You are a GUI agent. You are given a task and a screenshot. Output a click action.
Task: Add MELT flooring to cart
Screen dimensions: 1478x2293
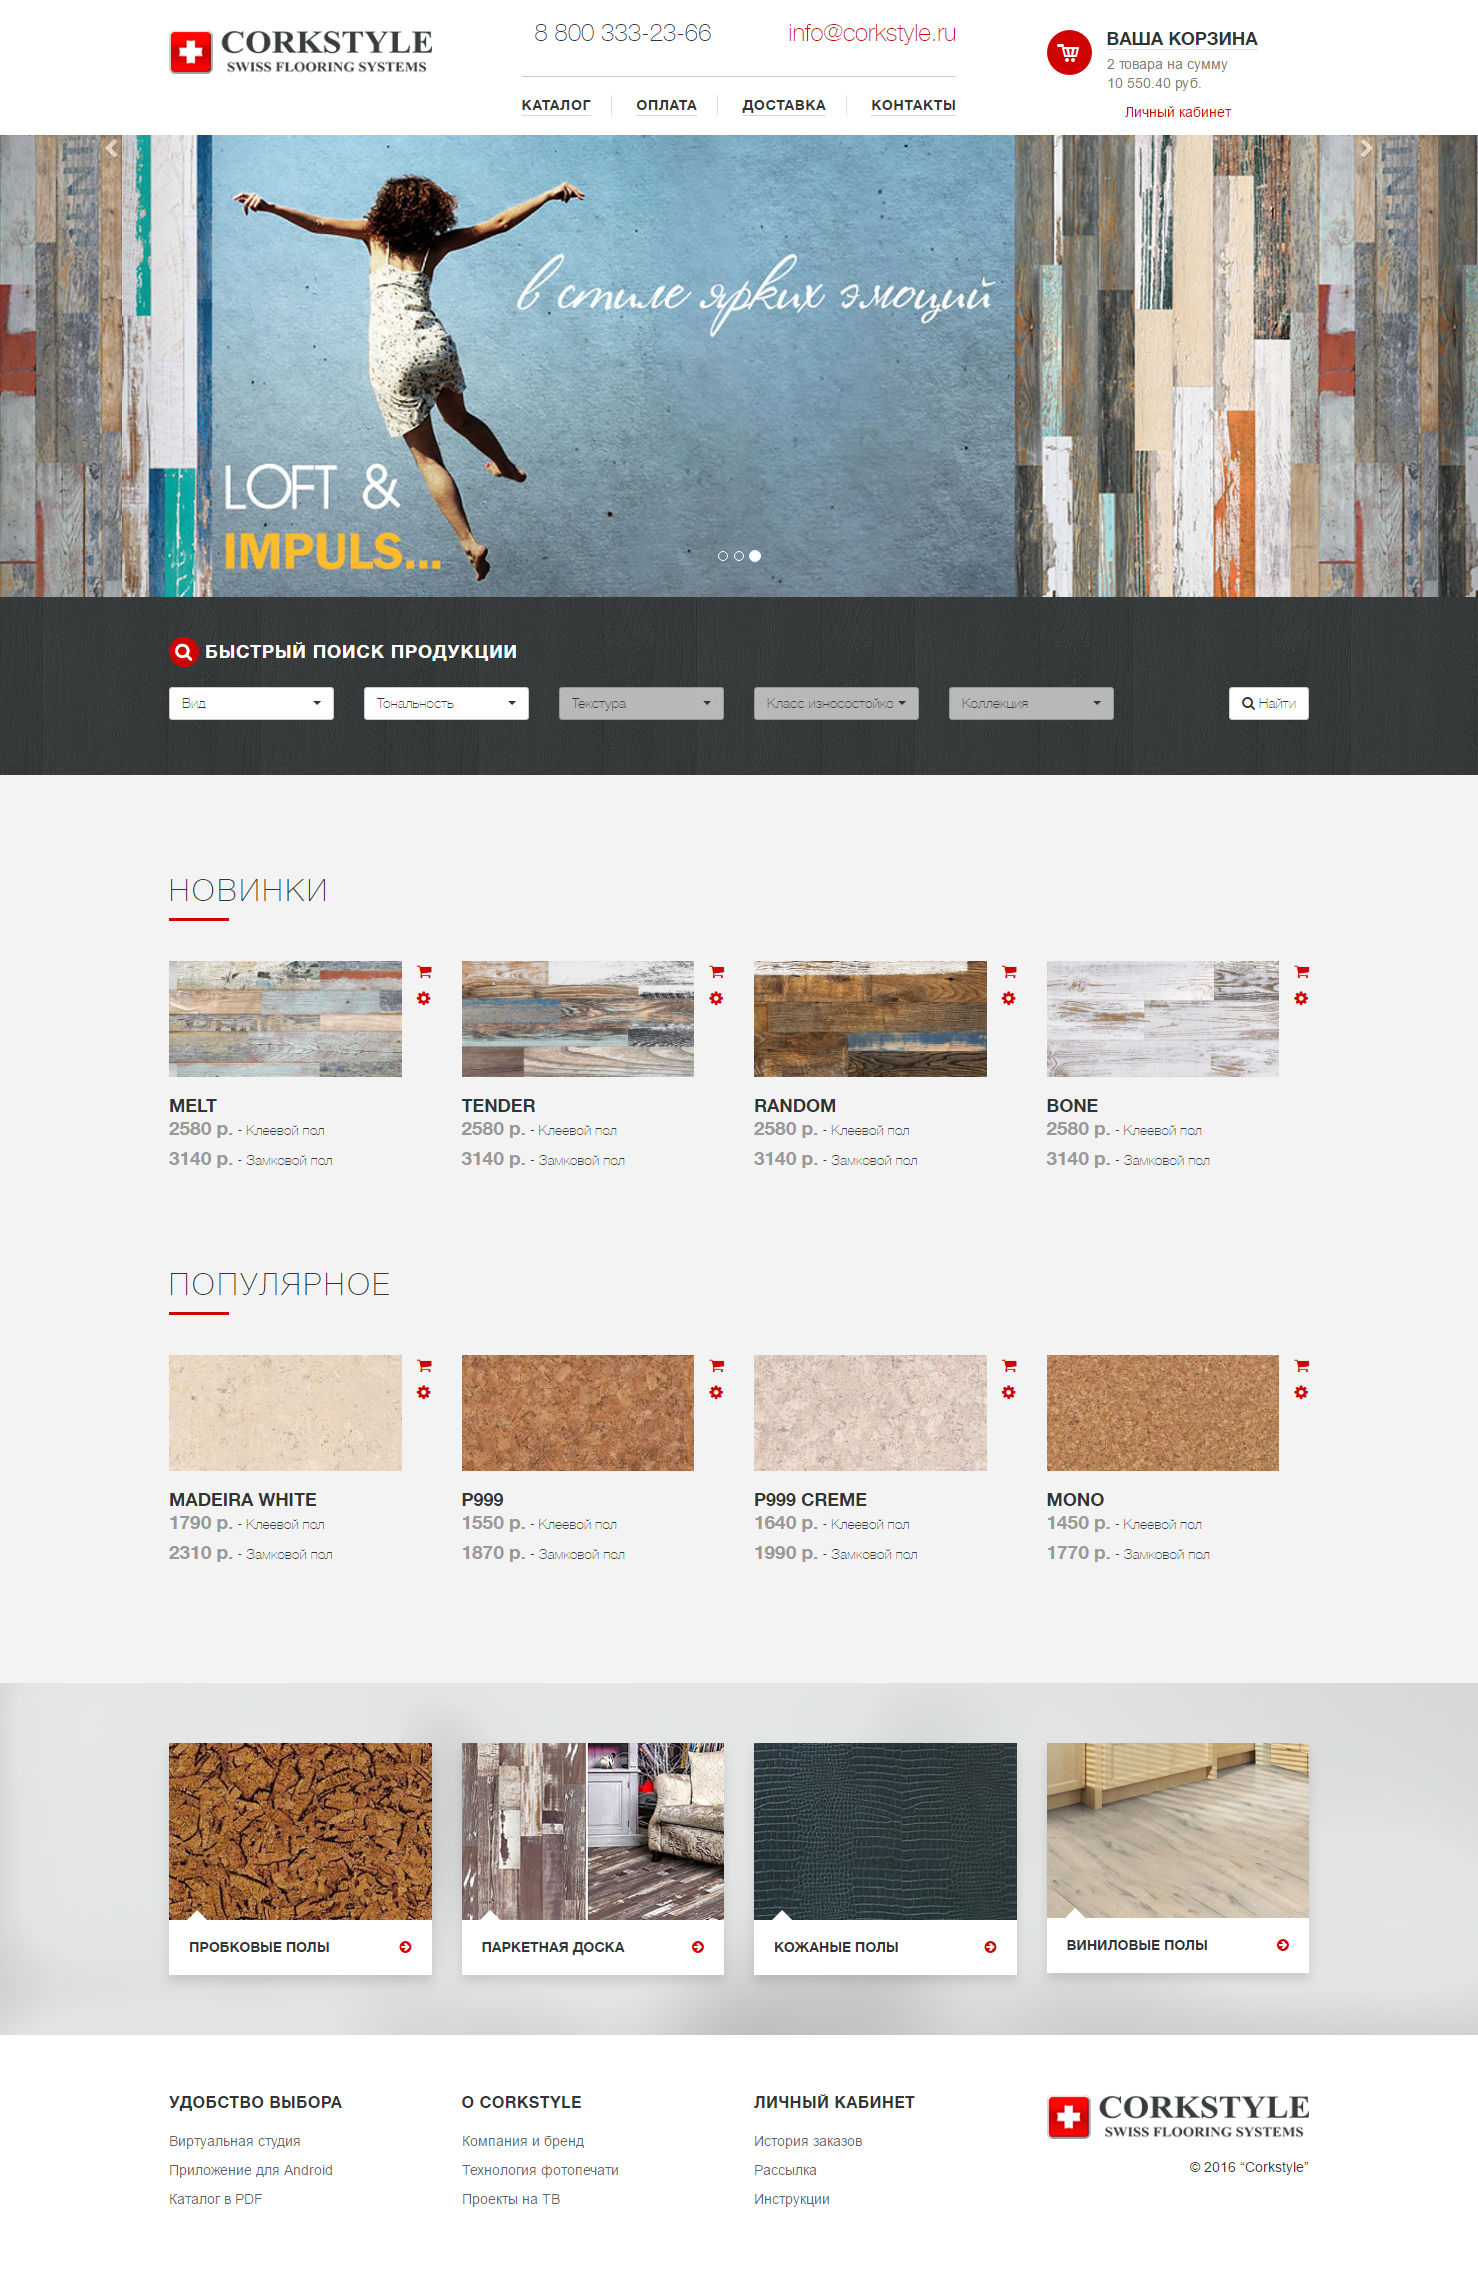[424, 971]
